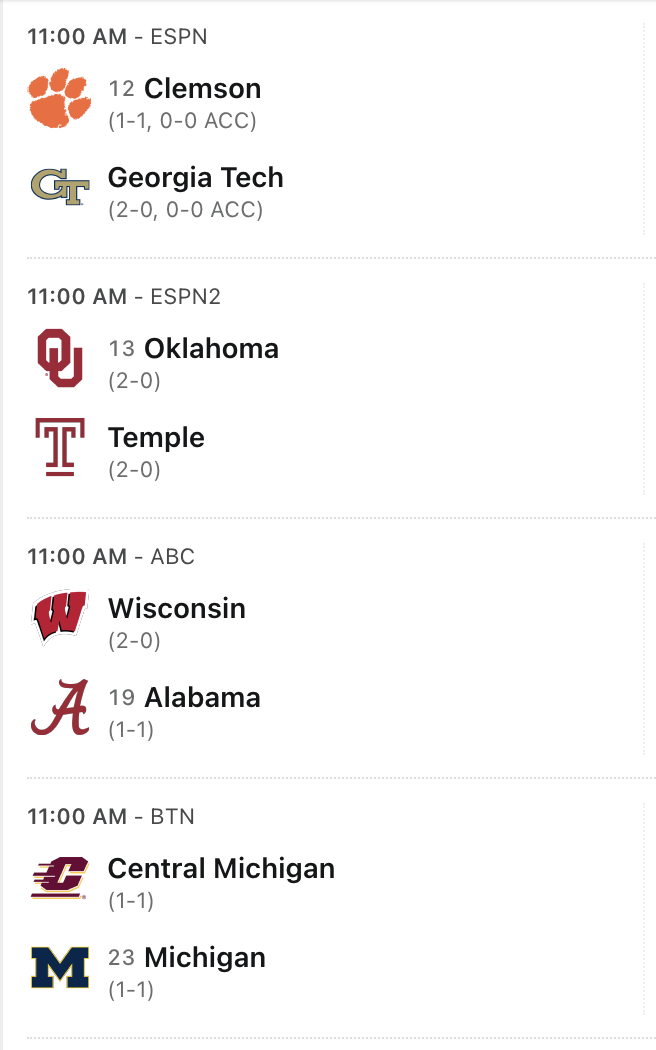The height and width of the screenshot is (1050, 656).
Task: Click the Georgia Tech GT logo
Action: click(59, 187)
